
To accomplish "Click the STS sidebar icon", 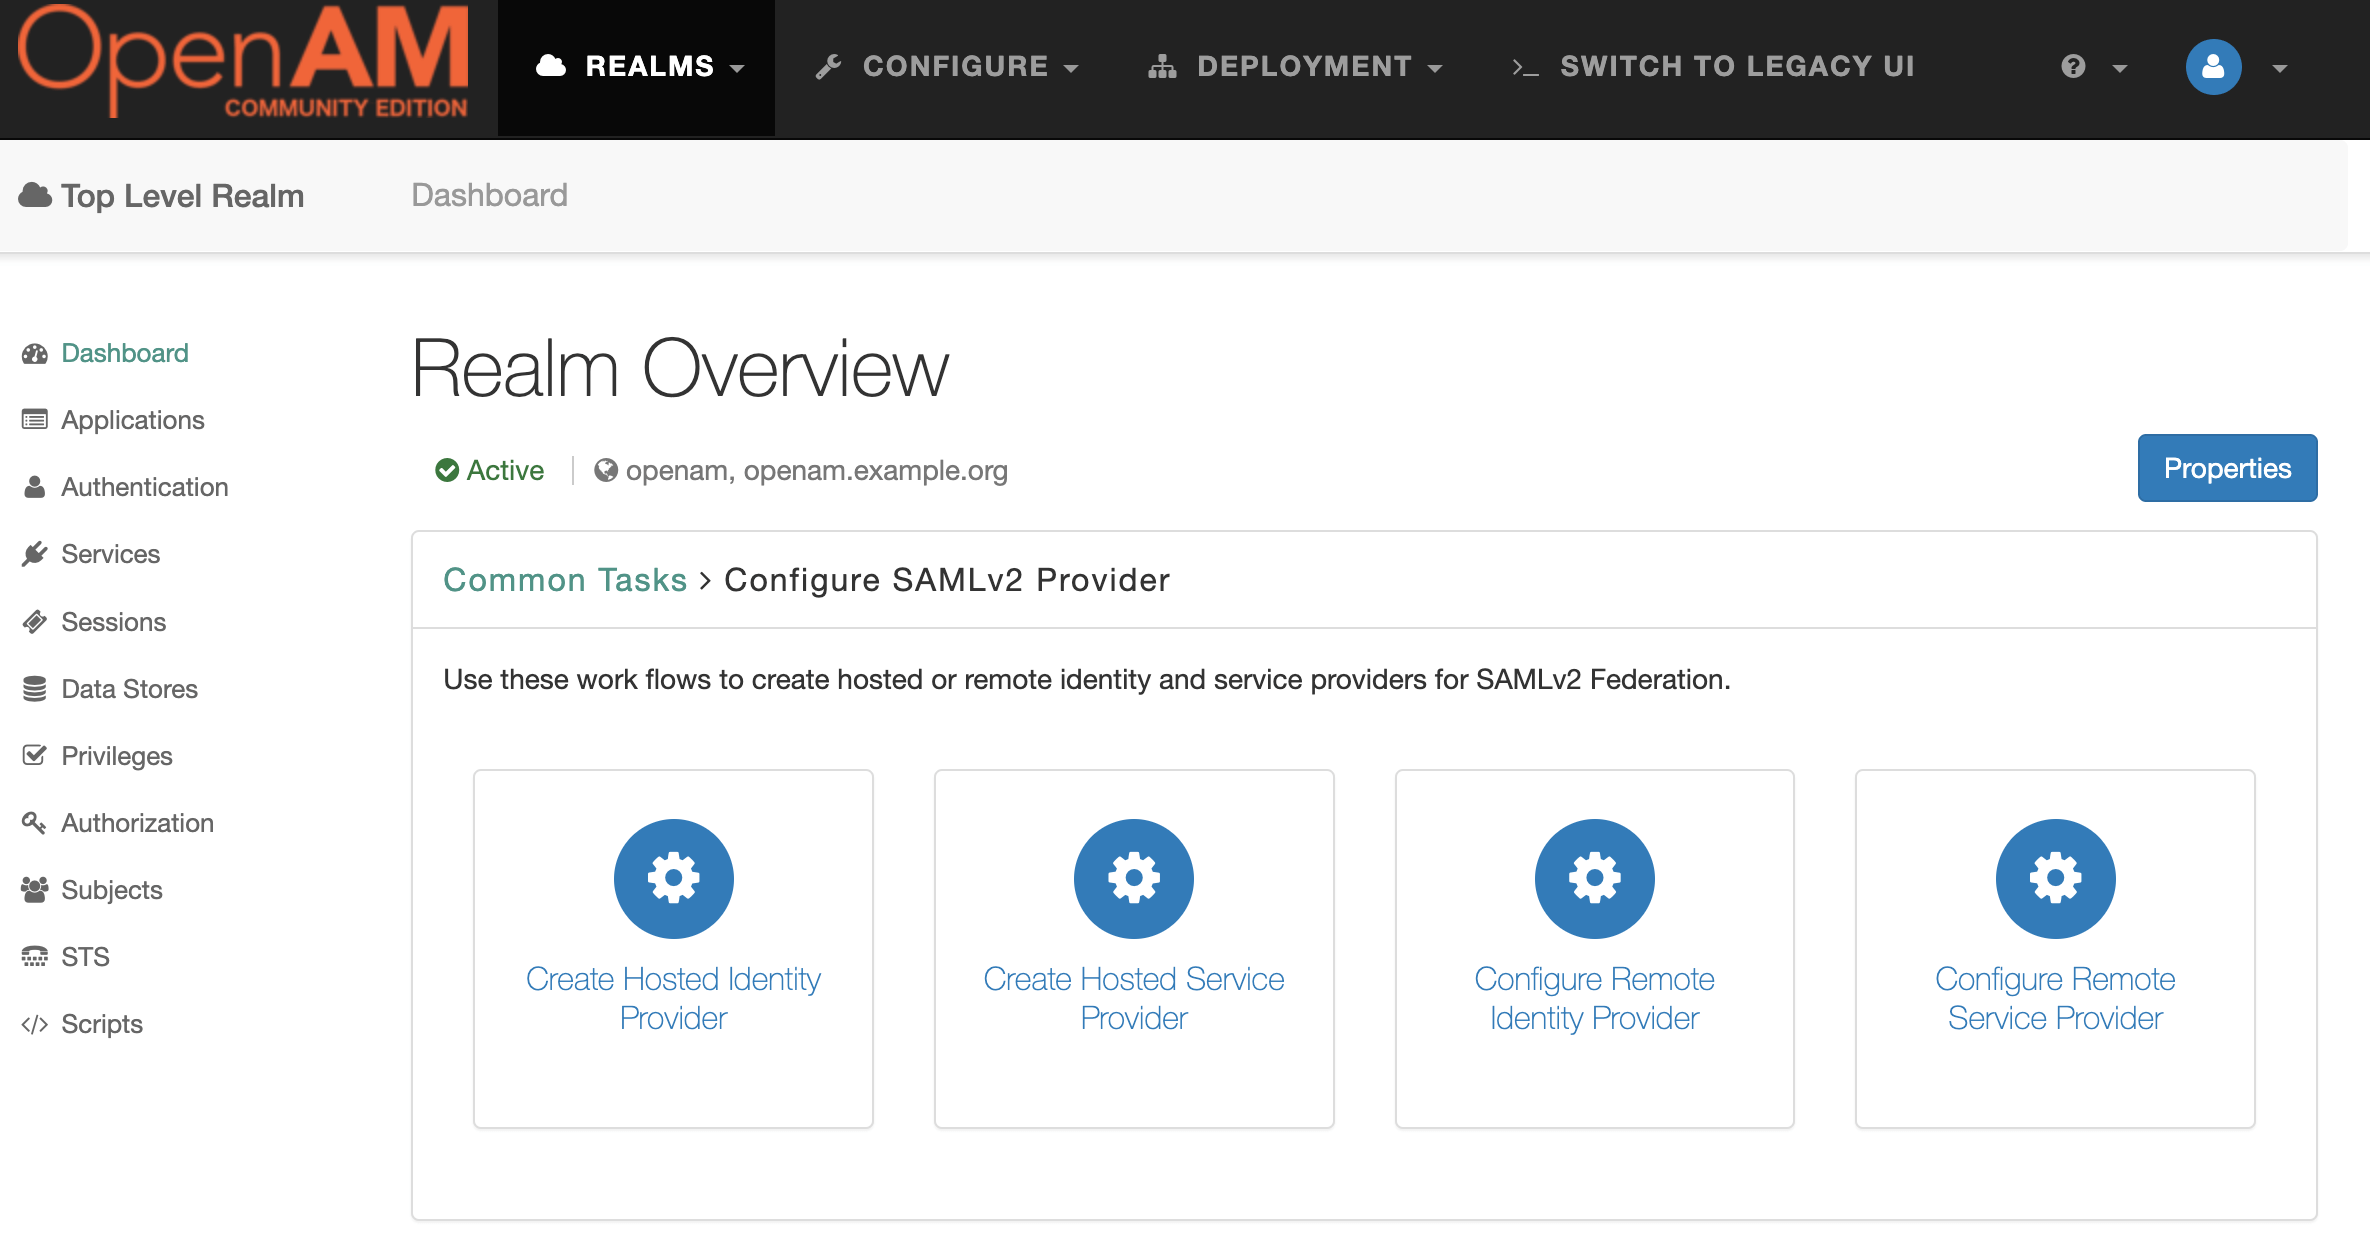I will coord(34,954).
